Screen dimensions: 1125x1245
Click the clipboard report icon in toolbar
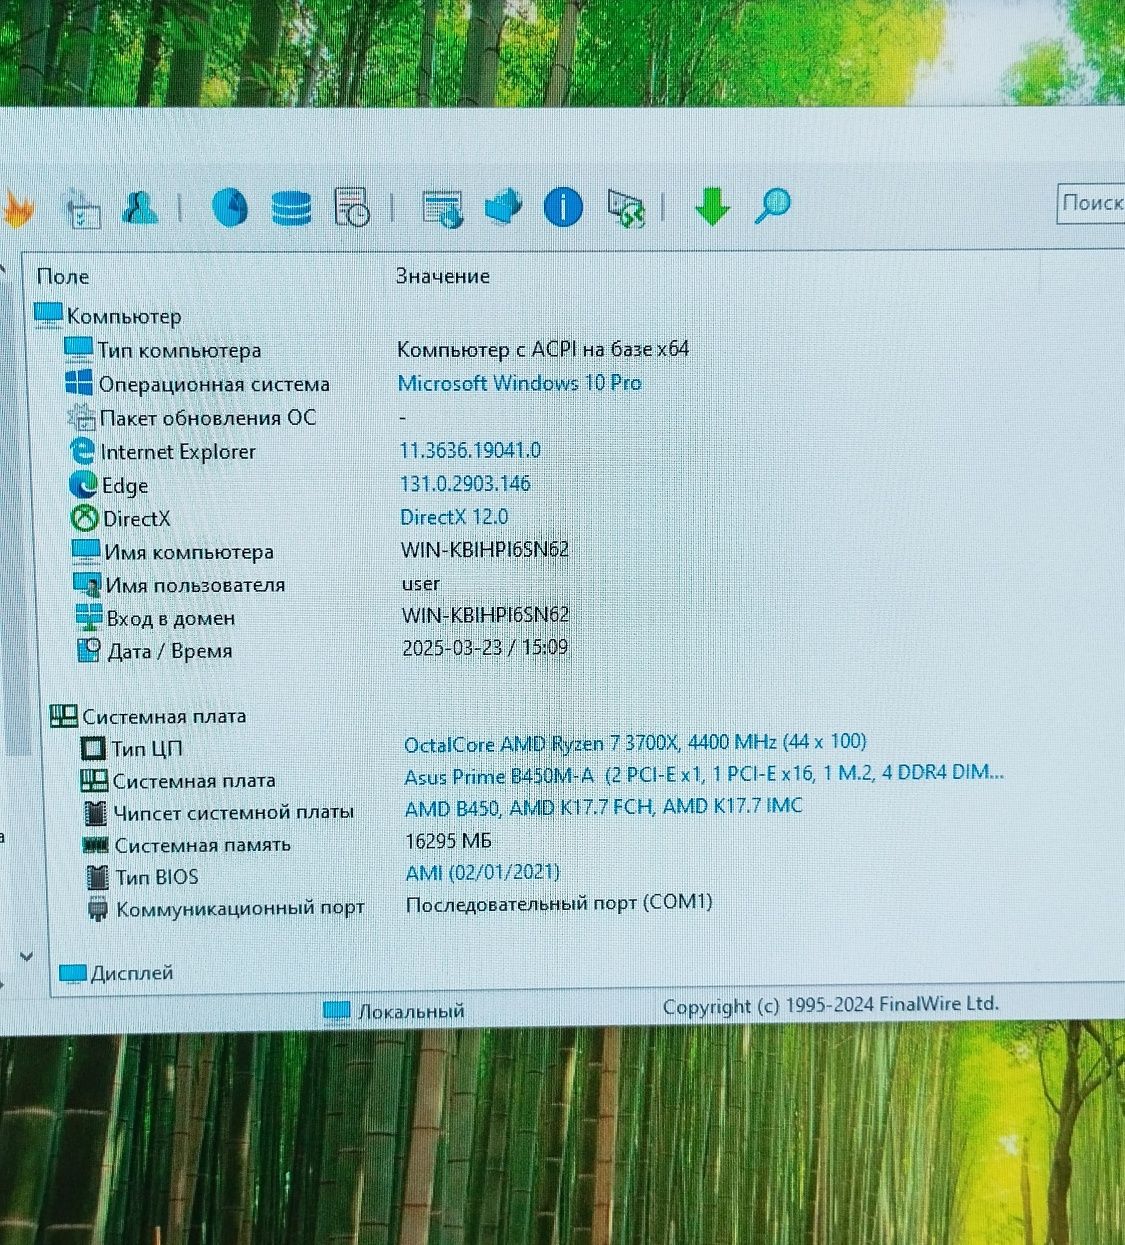pyautogui.click(x=82, y=209)
